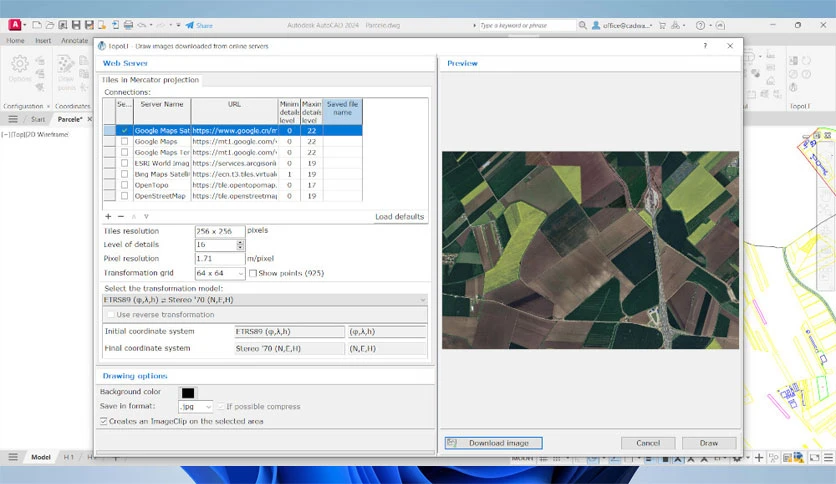Click the Pixel resolution 1.71 field
This screenshot has height=484, width=836.
(220, 259)
